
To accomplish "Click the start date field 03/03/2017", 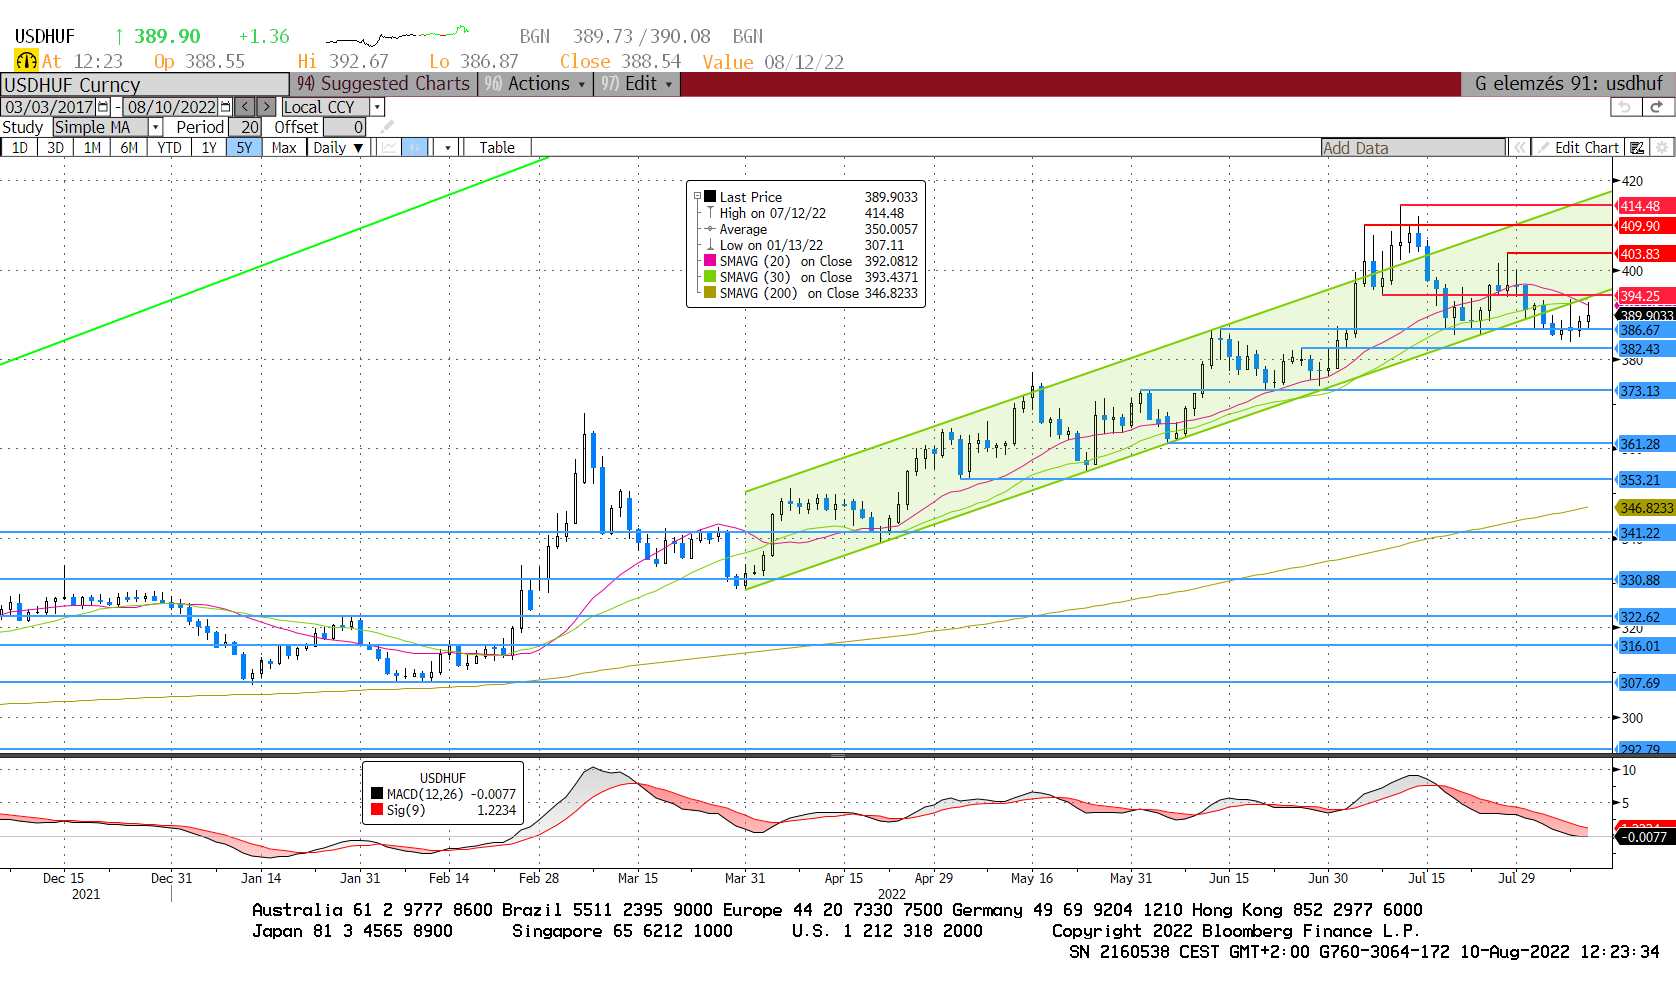I will click(49, 107).
